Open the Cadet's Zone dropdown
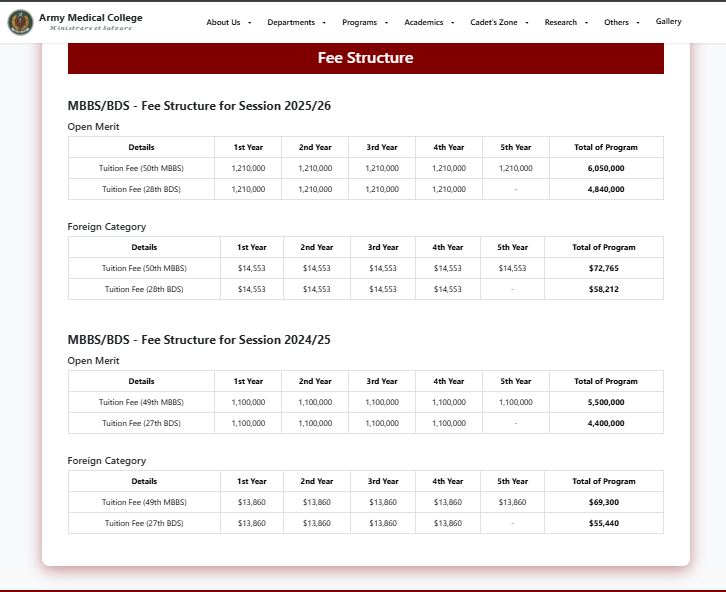Screen dimensions: 726x592 [499, 22]
